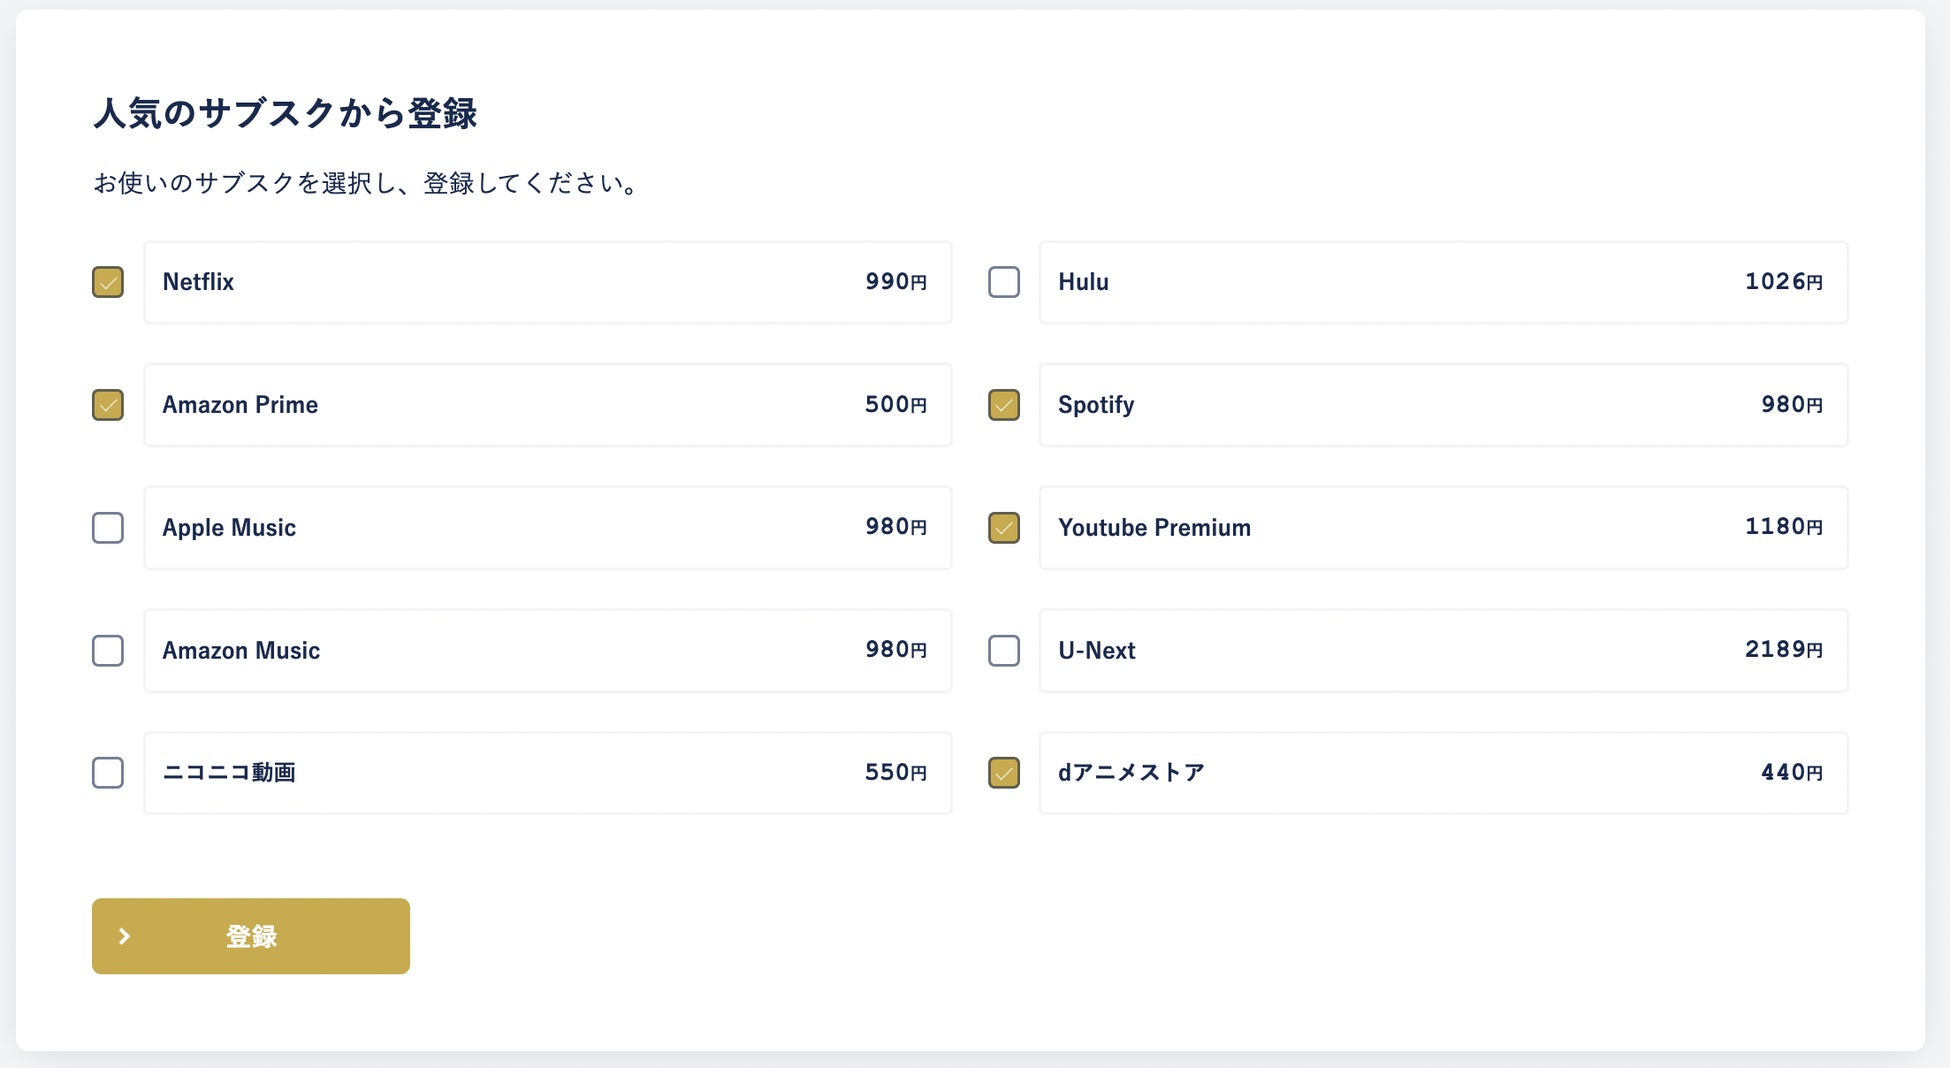Click the arrow icon on 登録 button
The width and height of the screenshot is (1950, 1068).
click(x=125, y=936)
